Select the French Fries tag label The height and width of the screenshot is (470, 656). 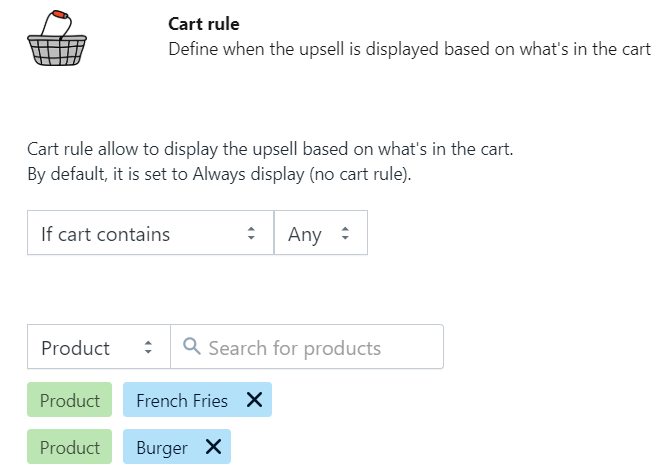[182, 401]
